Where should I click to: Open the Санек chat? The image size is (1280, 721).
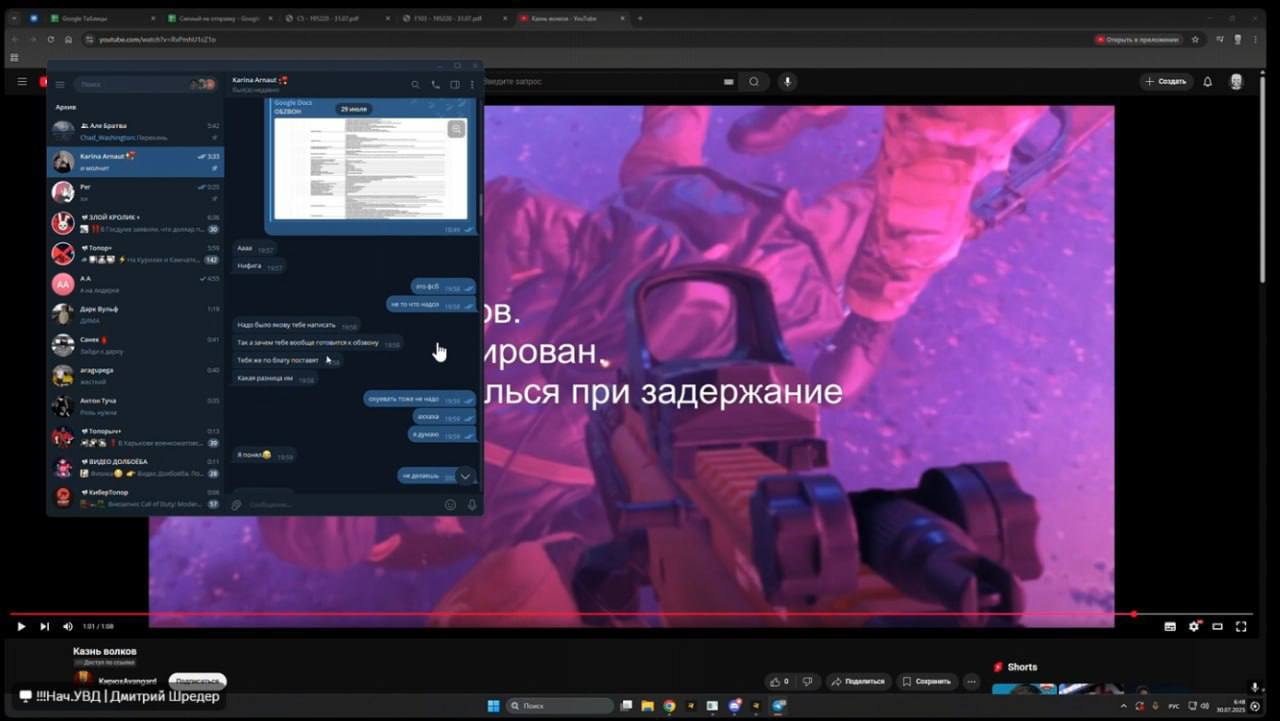(x=135, y=345)
